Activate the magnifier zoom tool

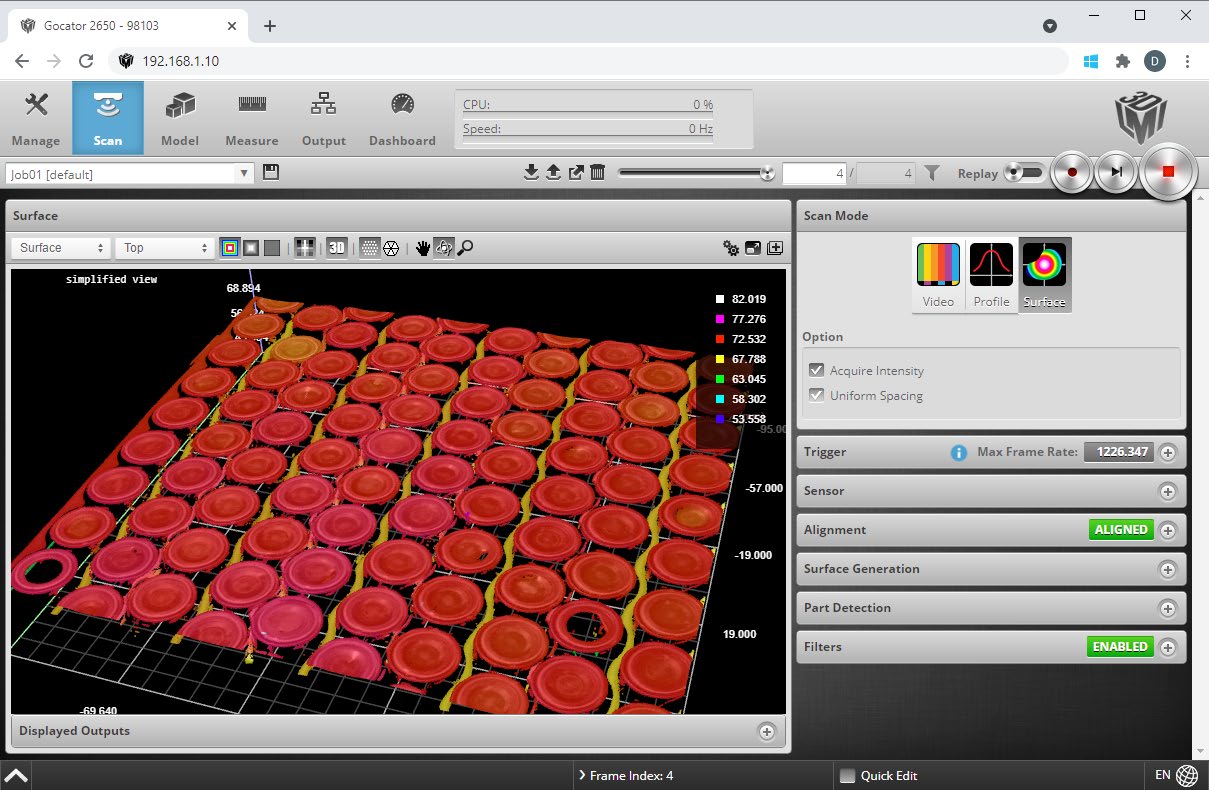(x=465, y=248)
